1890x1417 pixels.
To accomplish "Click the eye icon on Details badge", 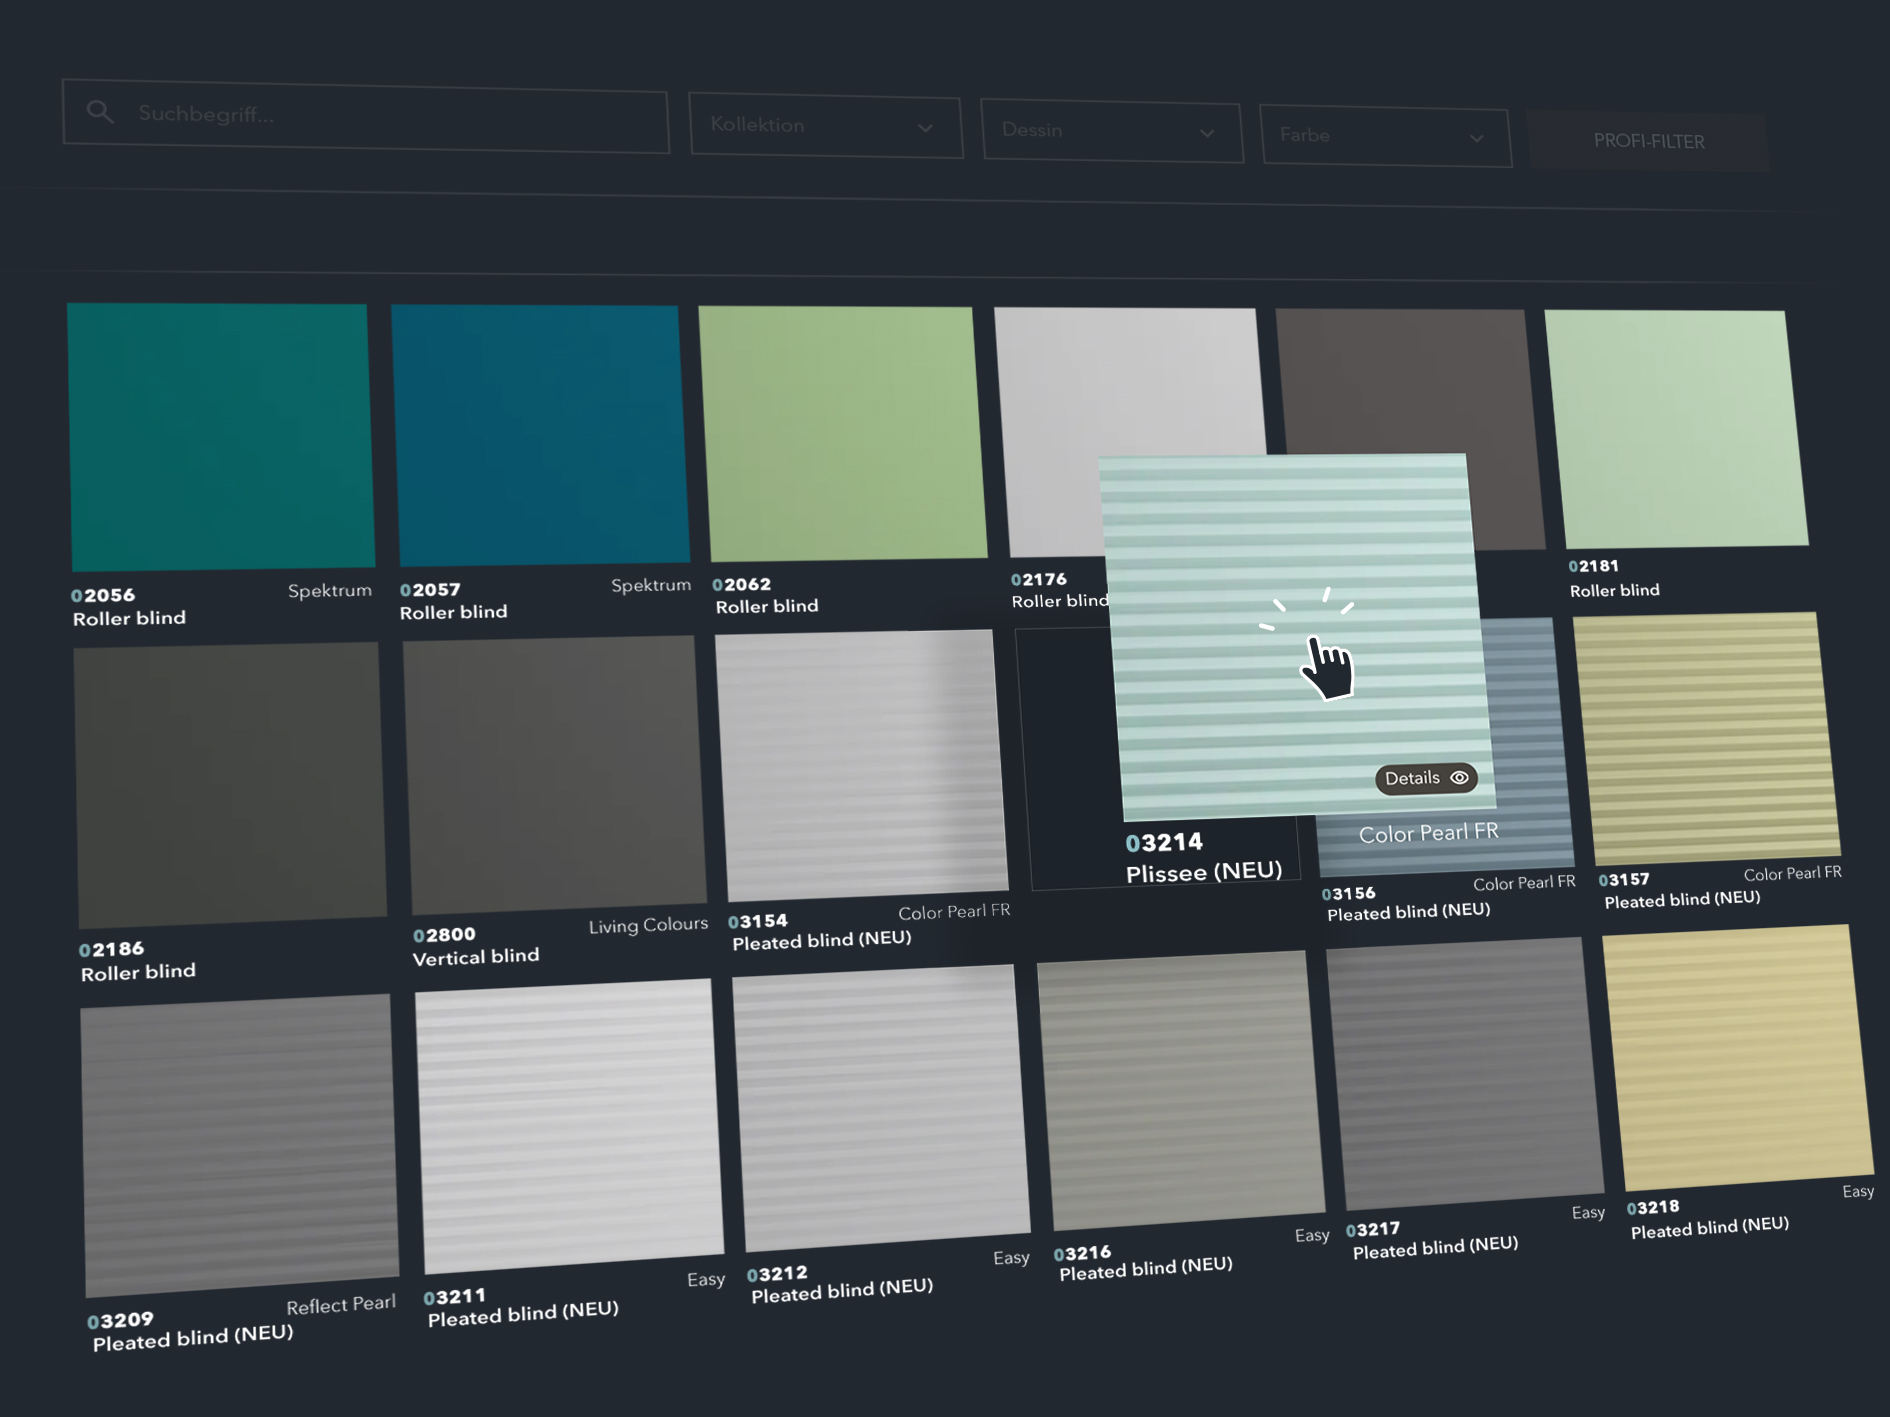I will [x=1459, y=777].
